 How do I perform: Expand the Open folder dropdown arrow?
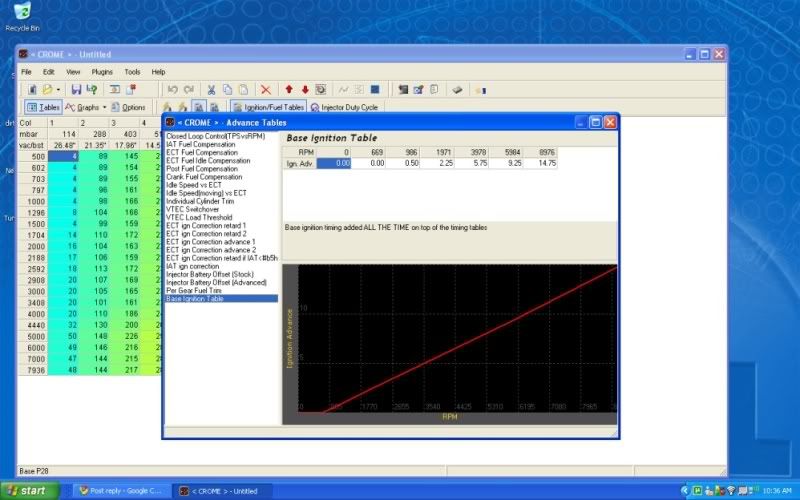pos(58,90)
